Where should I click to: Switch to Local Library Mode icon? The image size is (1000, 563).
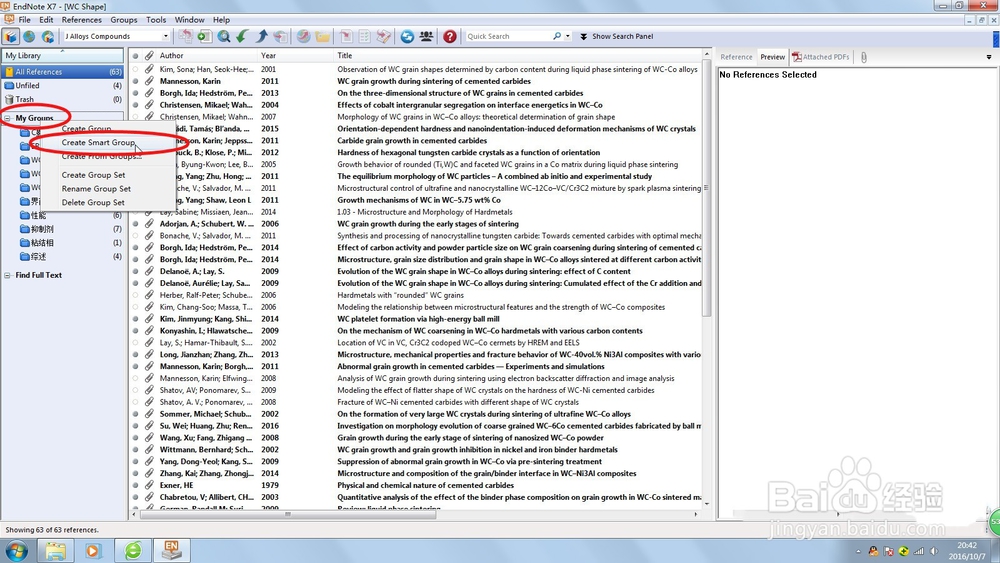click(x=10, y=36)
